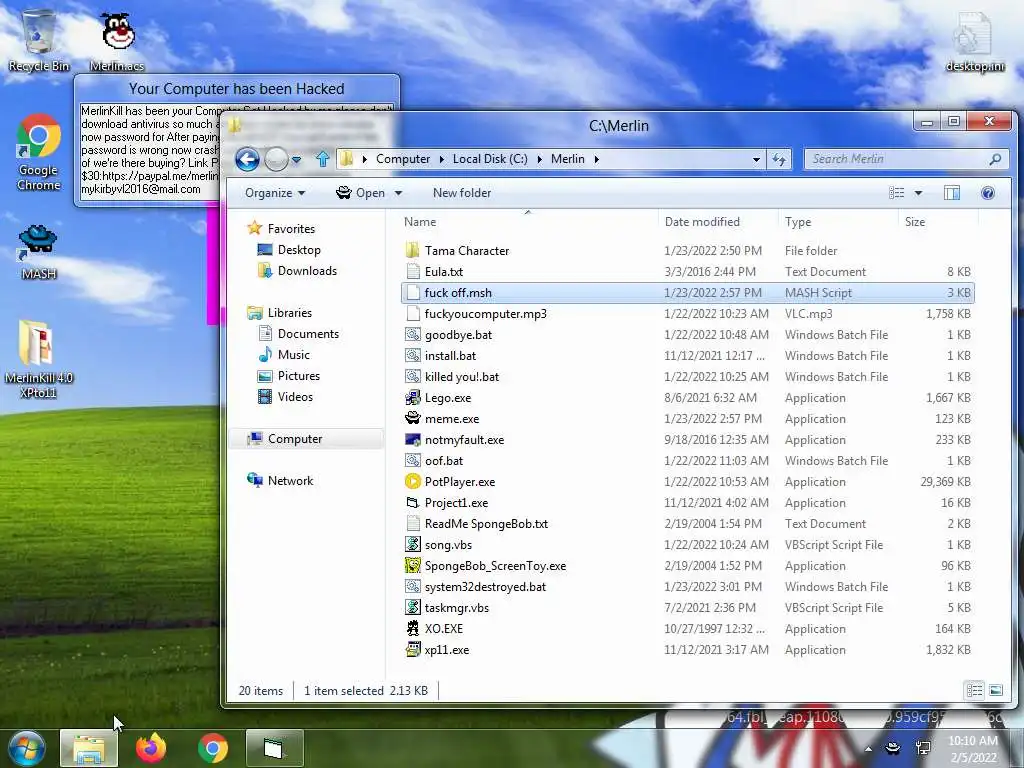Click the Windows Explorer taskbar button
The image size is (1024, 768).
tap(89, 748)
